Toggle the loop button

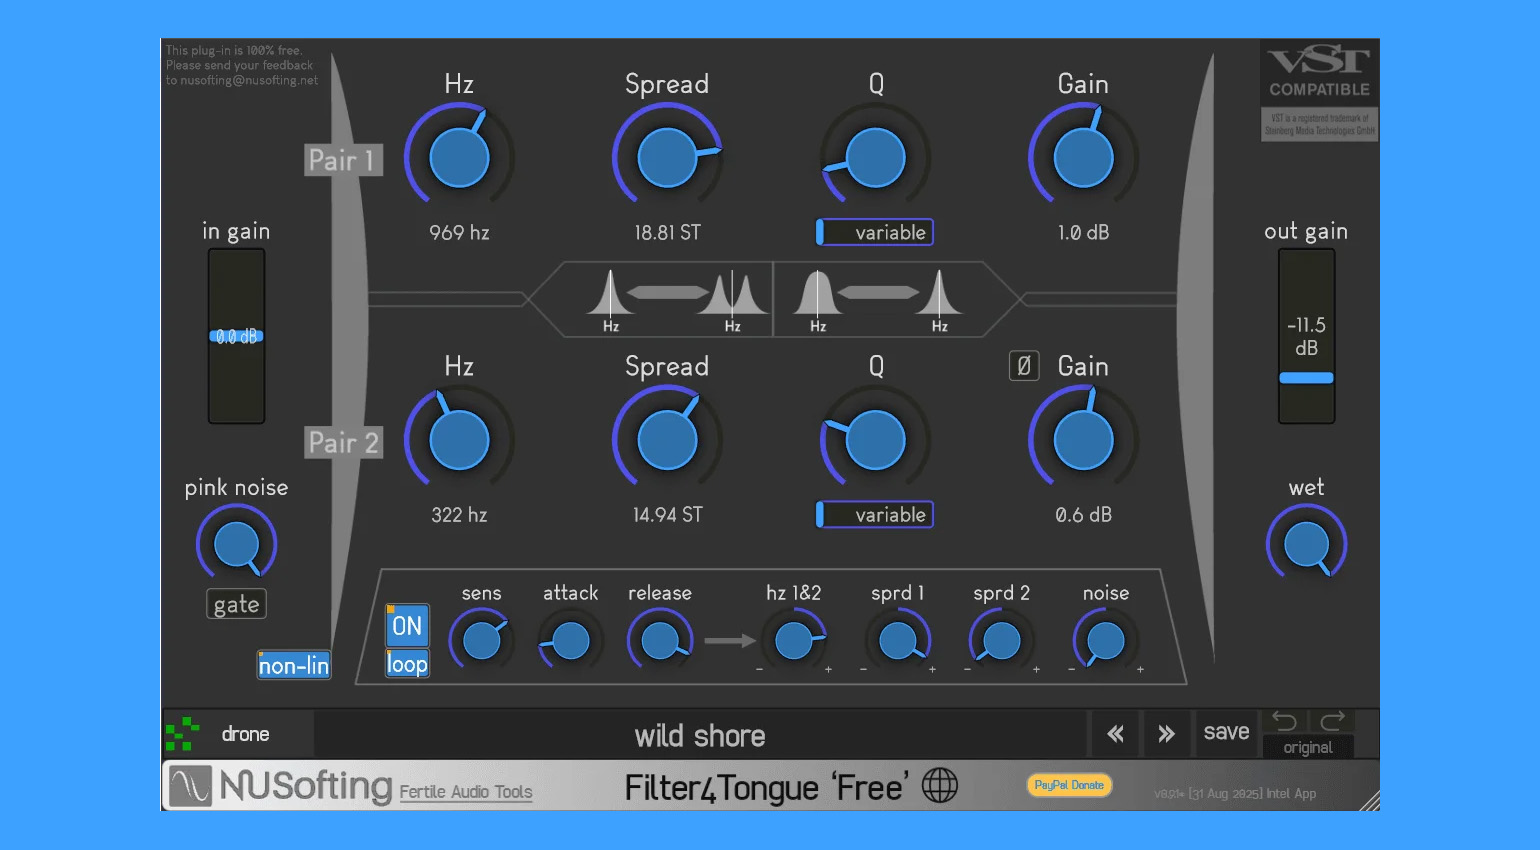coord(407,664)
